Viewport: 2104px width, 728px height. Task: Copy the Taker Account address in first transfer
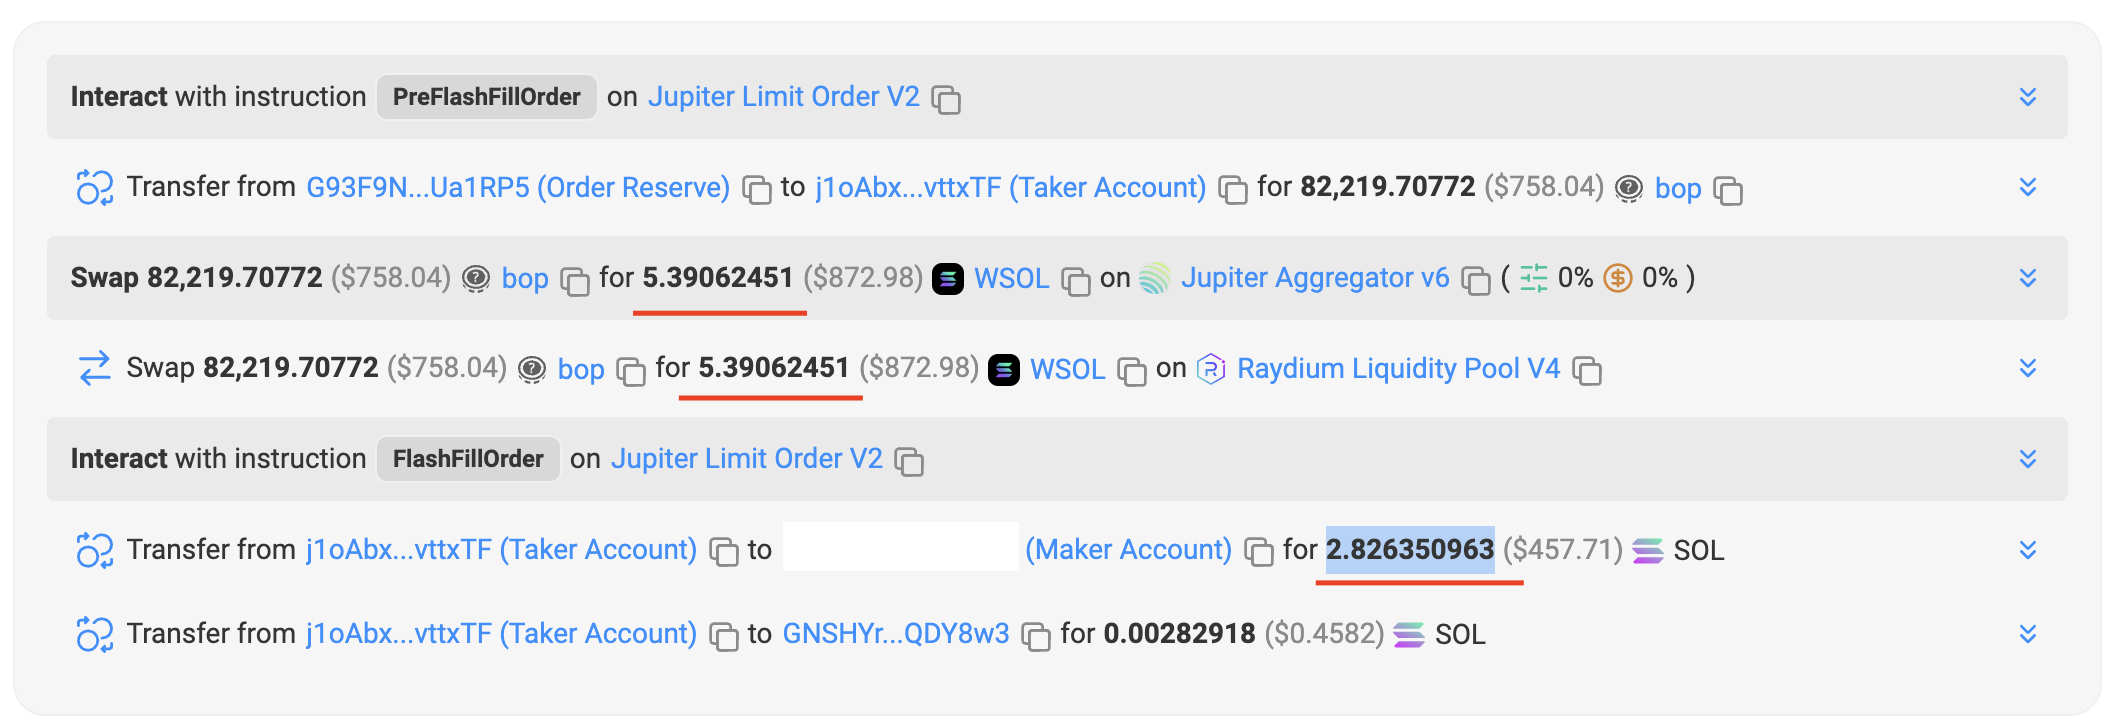point(1233,190)
